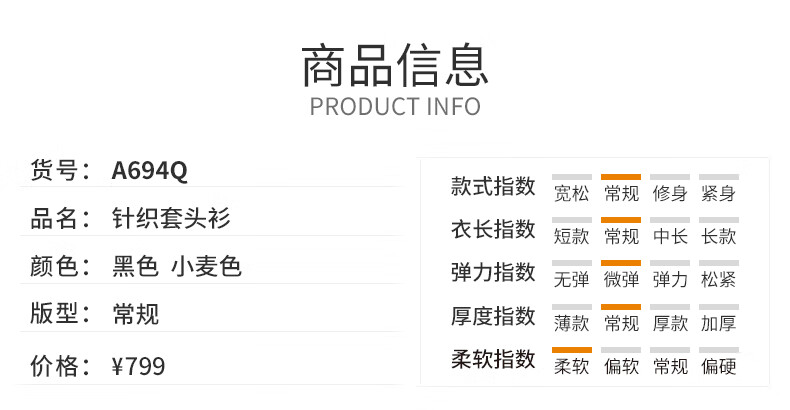Screen dimensions: 790x410
Task: Click the orange 常规 bar in 款式指数
Action: point(621,177)
